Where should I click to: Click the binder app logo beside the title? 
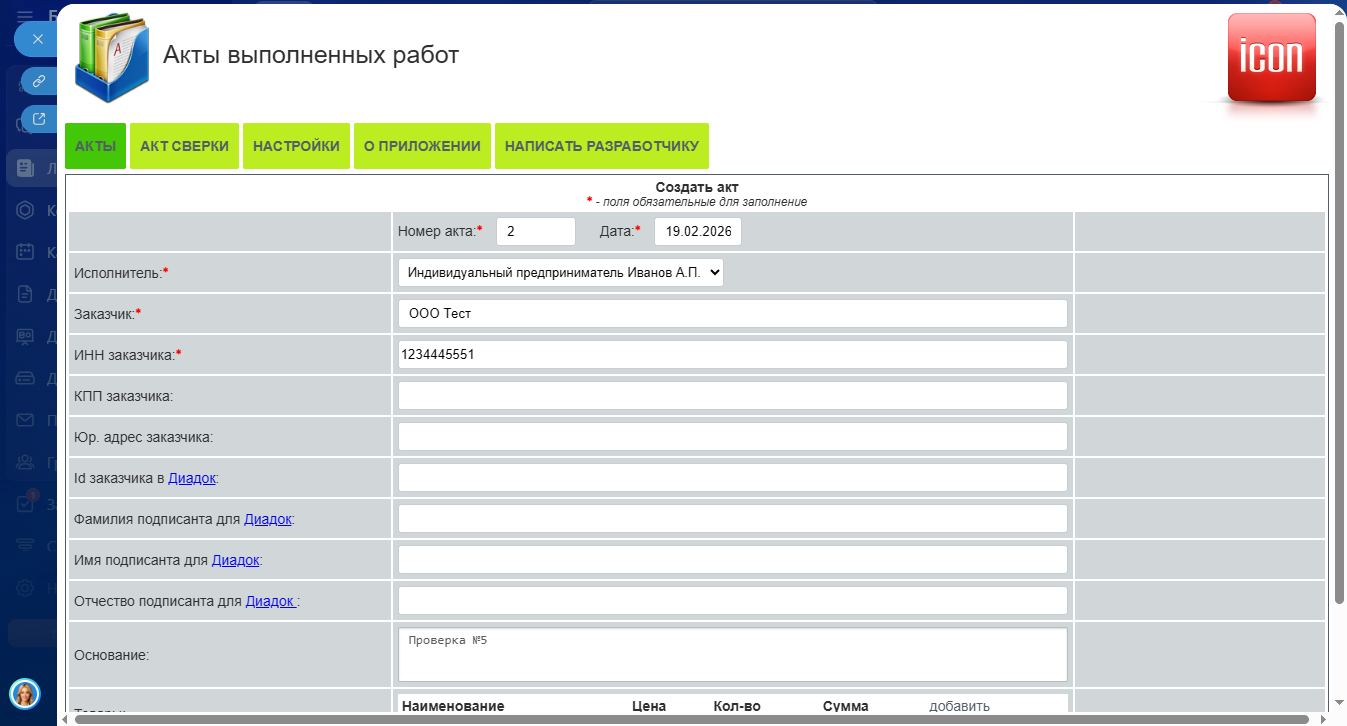(112, 57)
